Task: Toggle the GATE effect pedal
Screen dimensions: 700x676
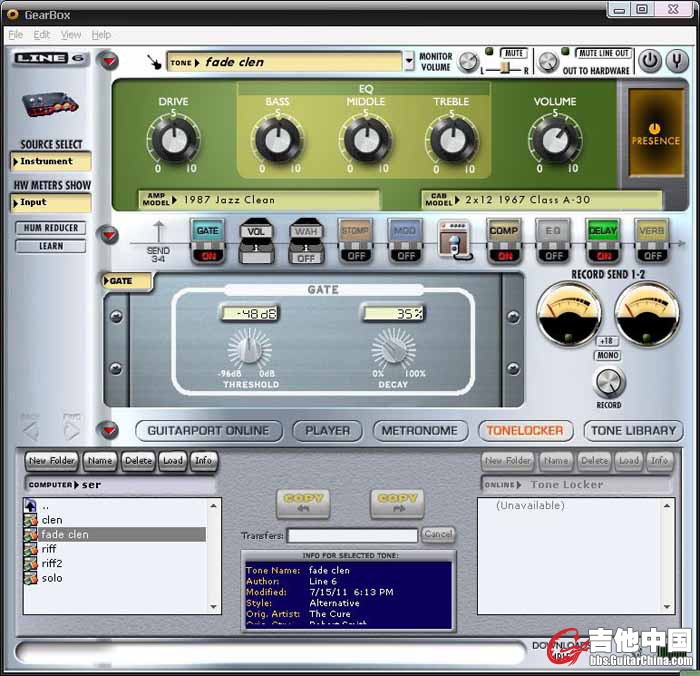Action: pyautogui.click(x=208, y=242)
